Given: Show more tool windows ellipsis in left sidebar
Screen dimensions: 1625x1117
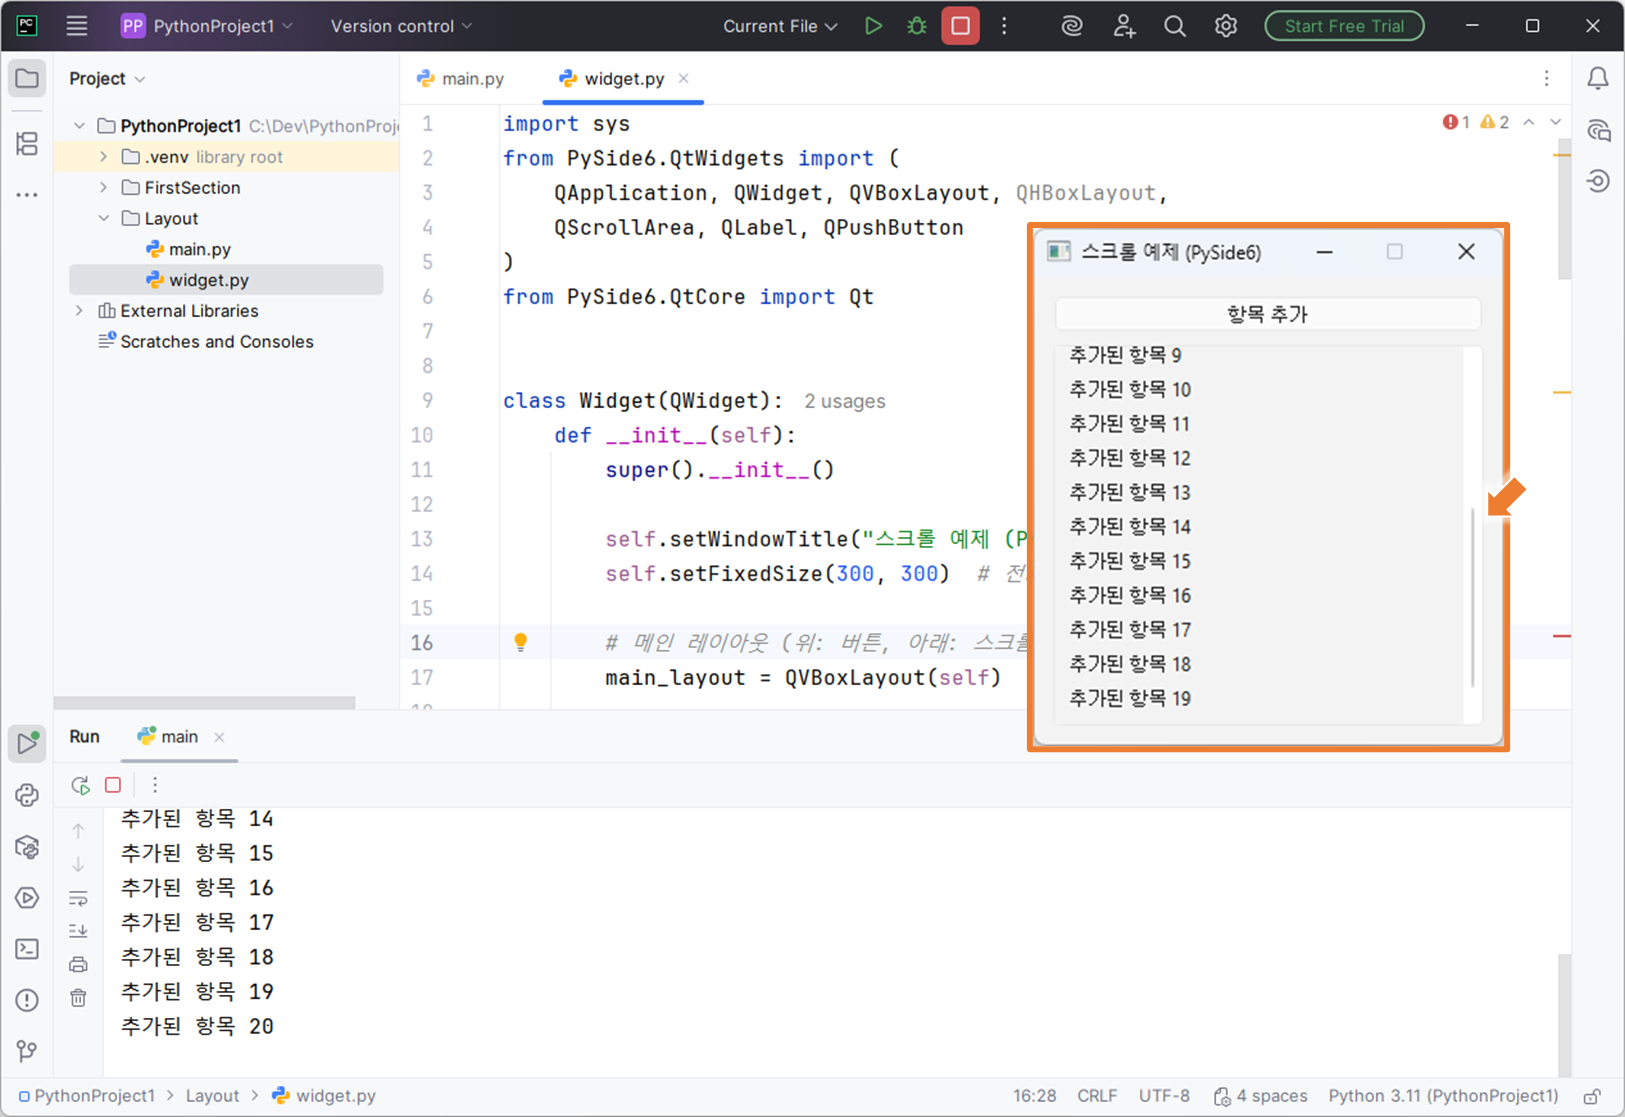Looking at the screenshot, I should pyautogui.click(x=27, y=195).
